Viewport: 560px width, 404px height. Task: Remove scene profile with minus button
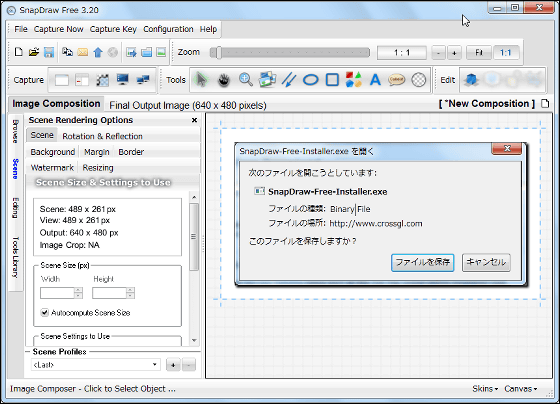(189, 365)
